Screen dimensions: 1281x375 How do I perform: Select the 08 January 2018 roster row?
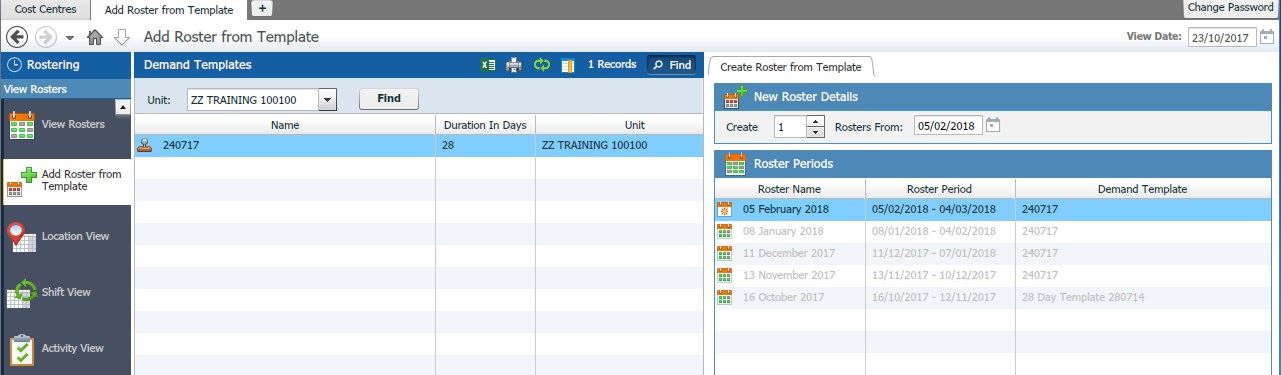pyautogui.click(x=993, y=231)
